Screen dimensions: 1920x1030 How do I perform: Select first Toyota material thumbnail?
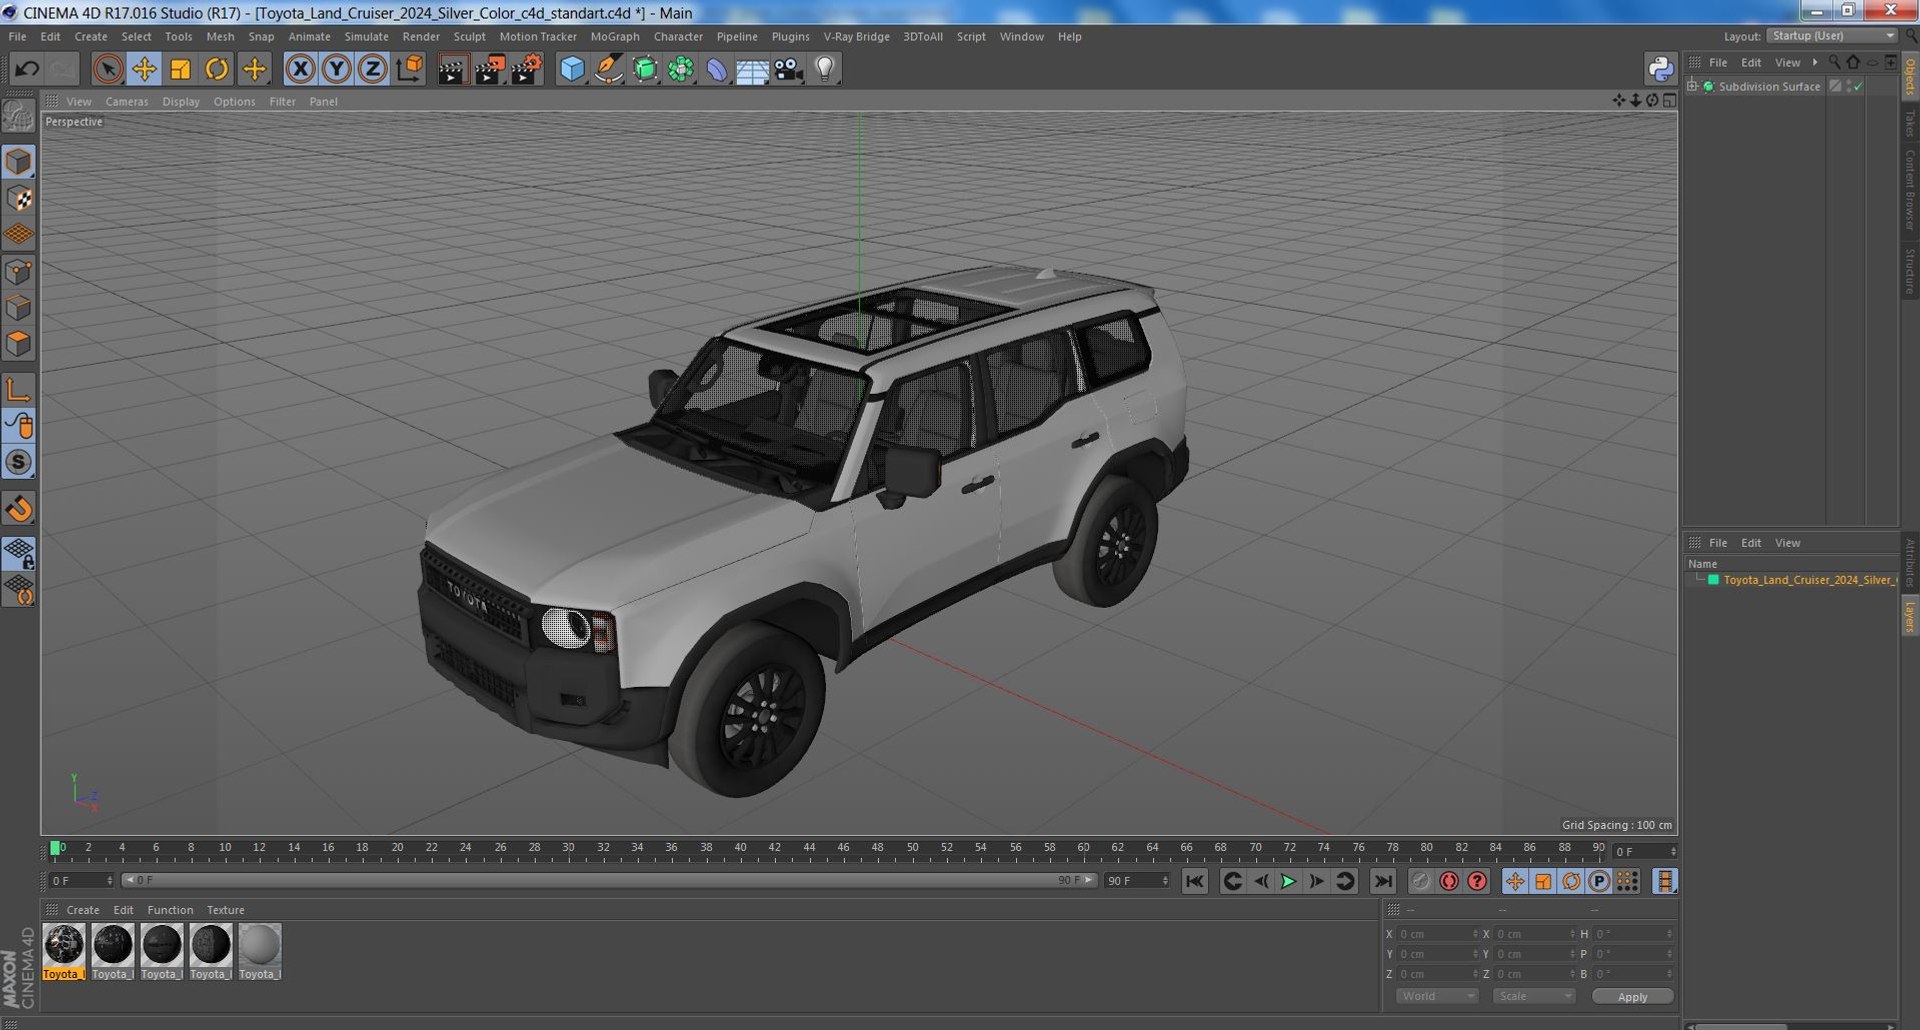tap(63, 951)
